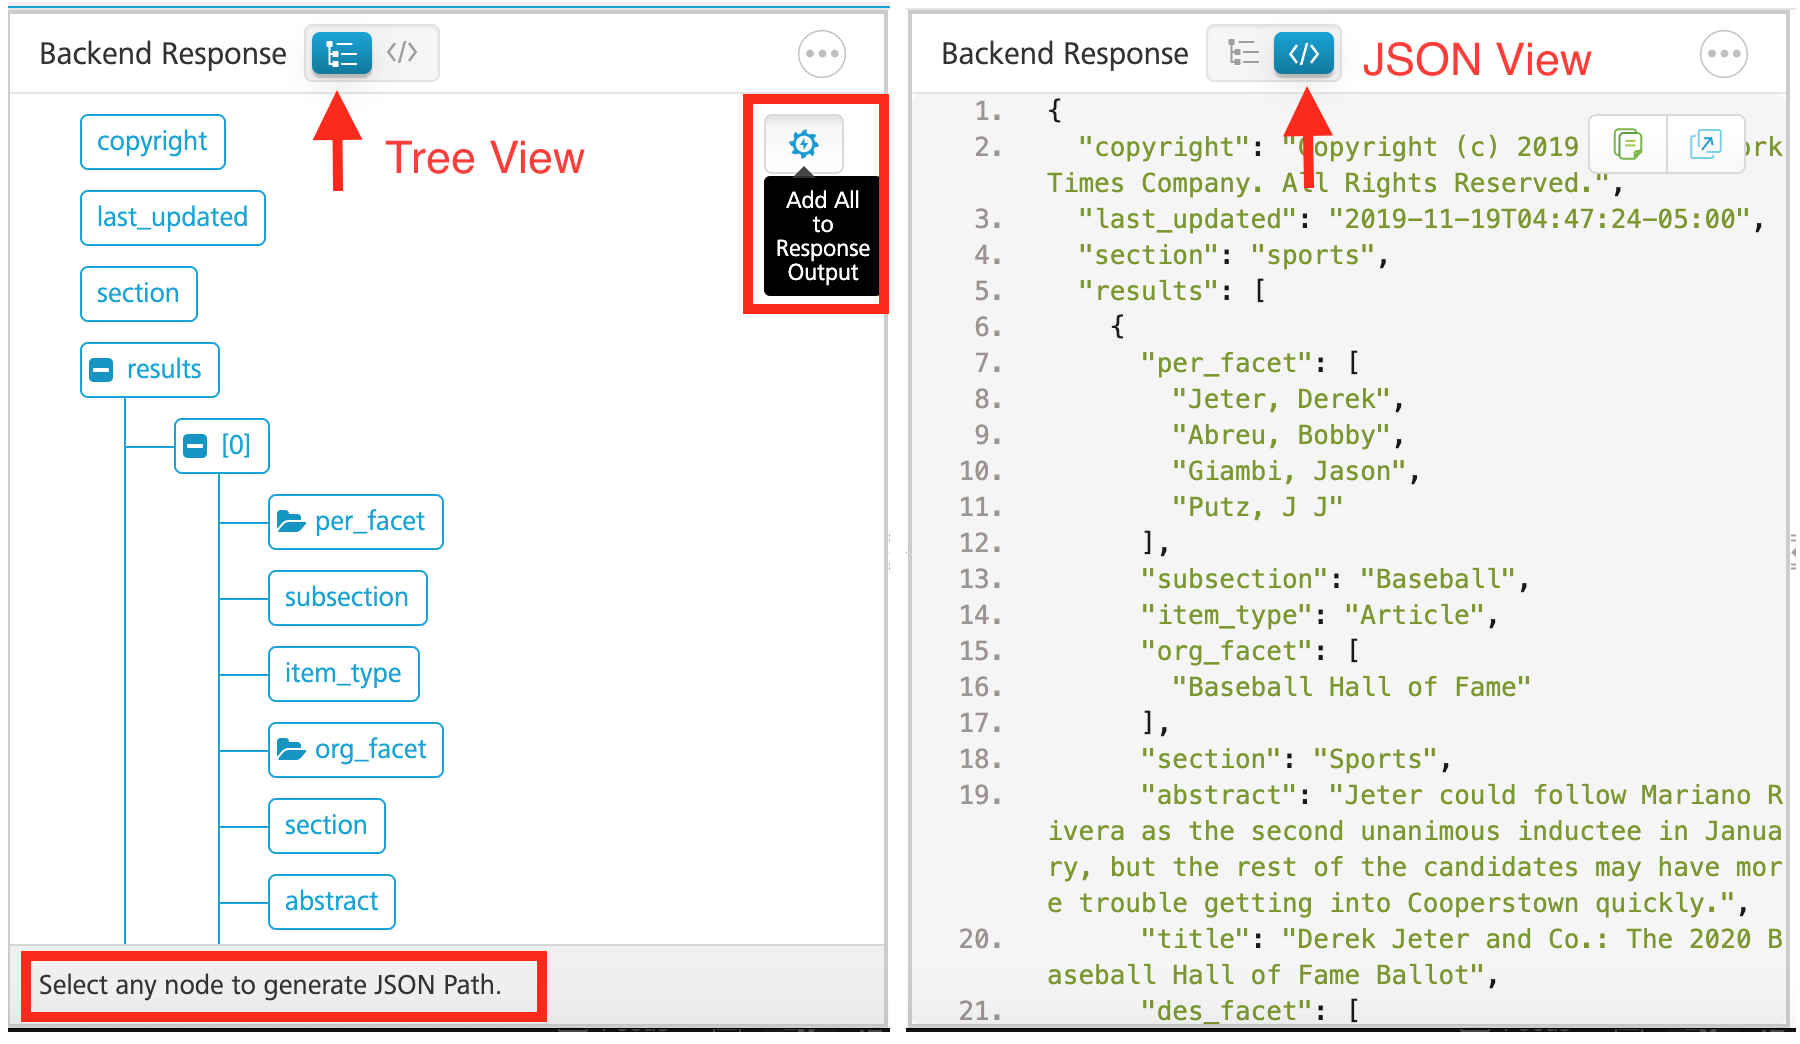Viewport: 1800px width, 1044px height.
Task: Select the abstract node in the tree
Action: (331, 901)
